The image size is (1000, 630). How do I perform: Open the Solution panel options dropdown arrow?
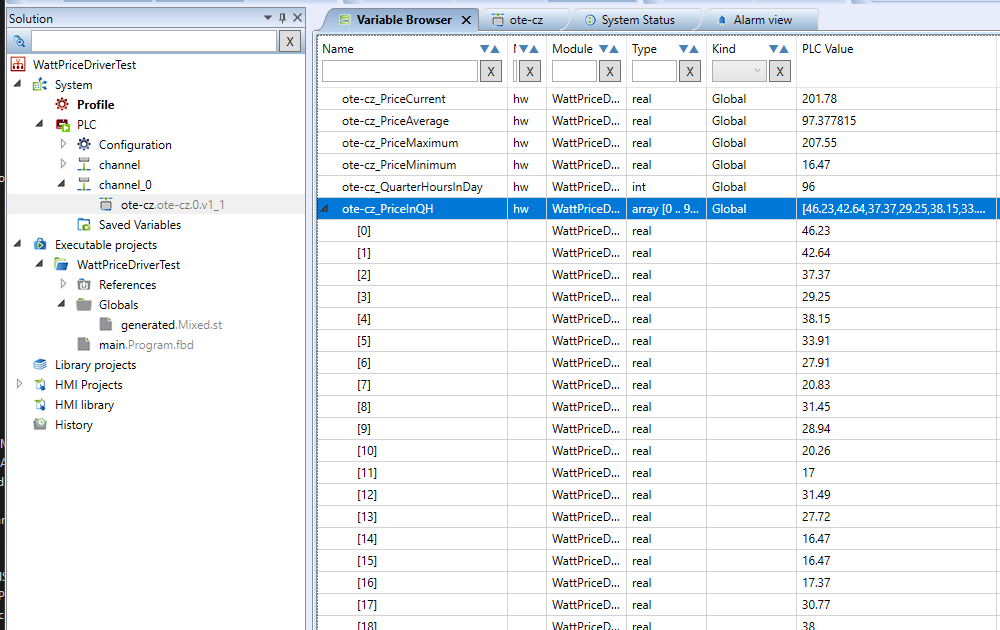[x=267, y=18]
